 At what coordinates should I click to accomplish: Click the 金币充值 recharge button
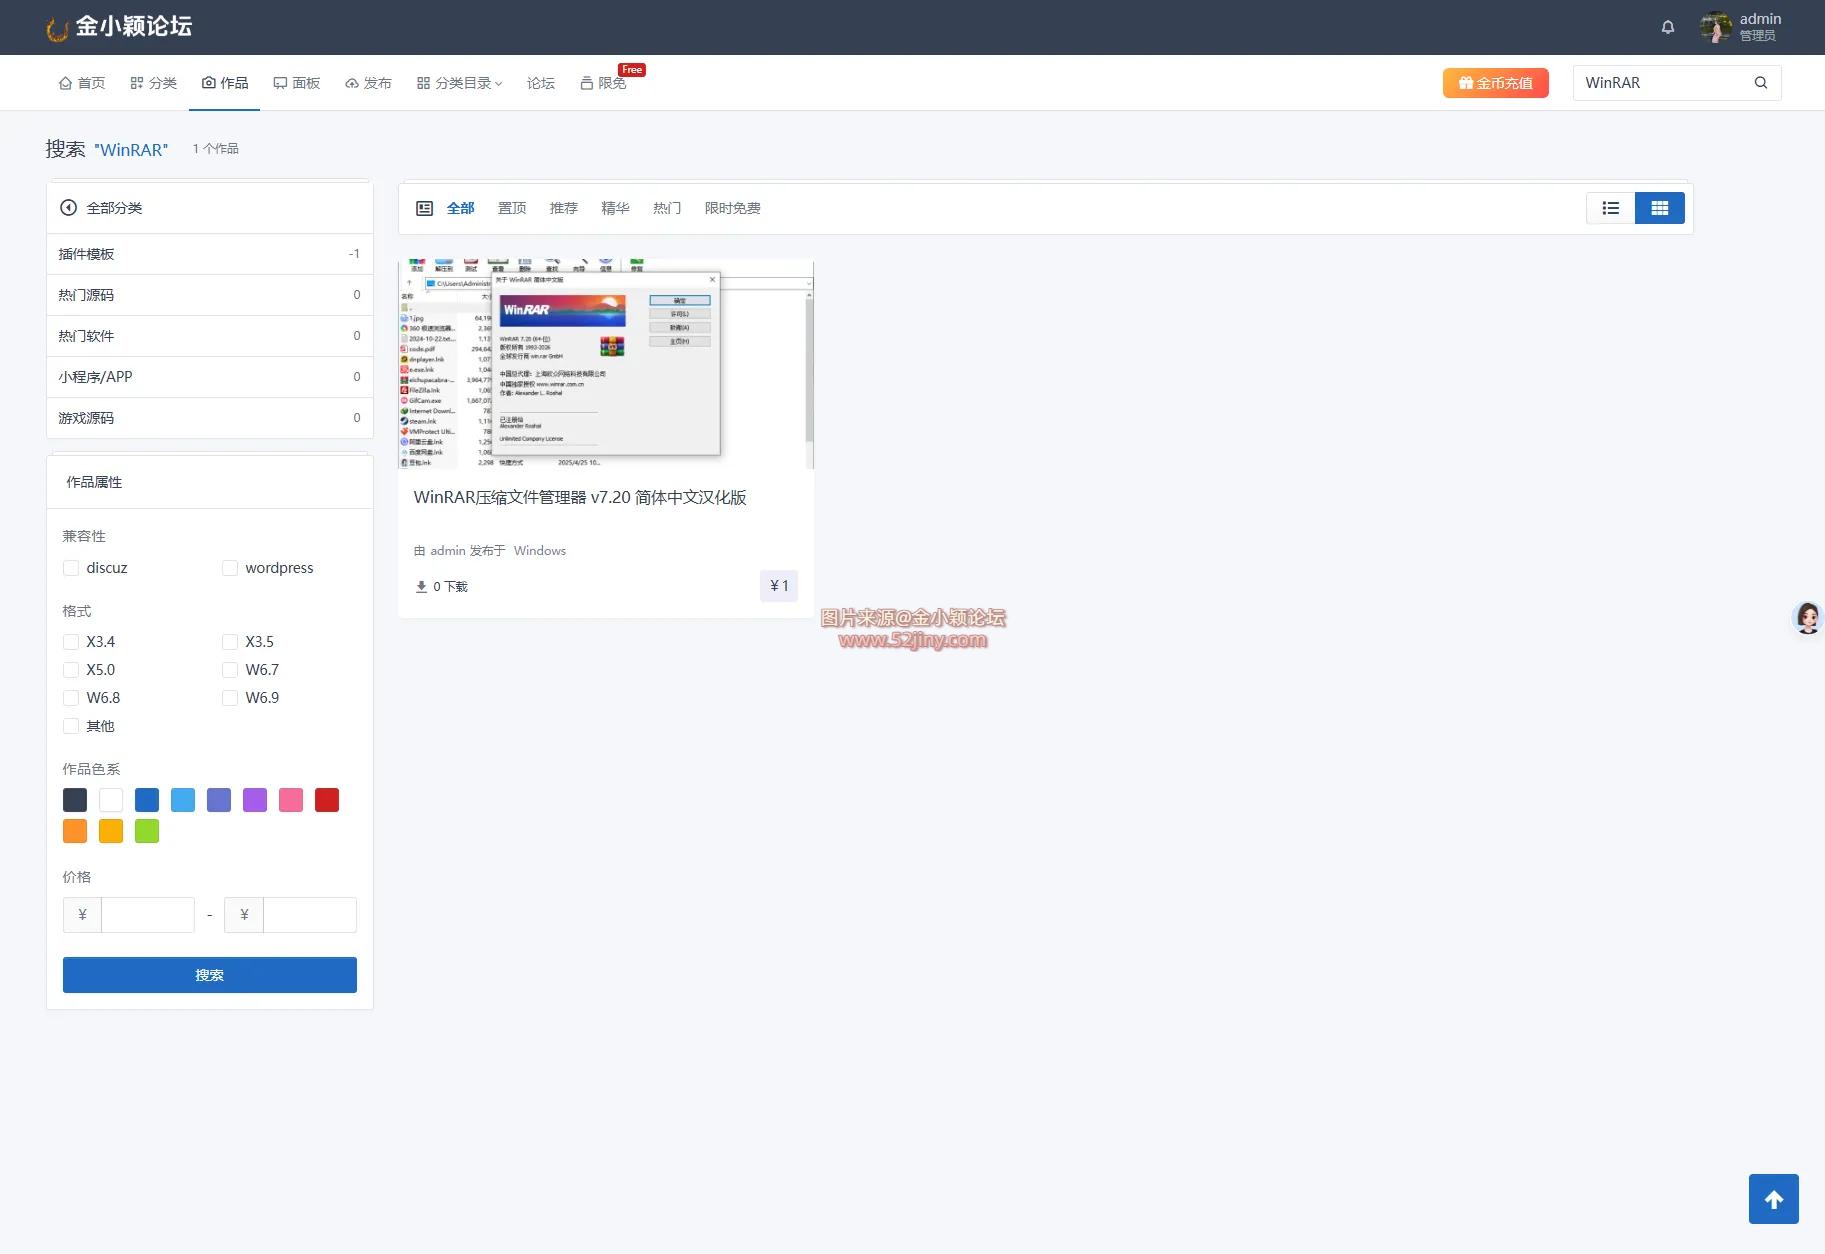point(1495,83)
